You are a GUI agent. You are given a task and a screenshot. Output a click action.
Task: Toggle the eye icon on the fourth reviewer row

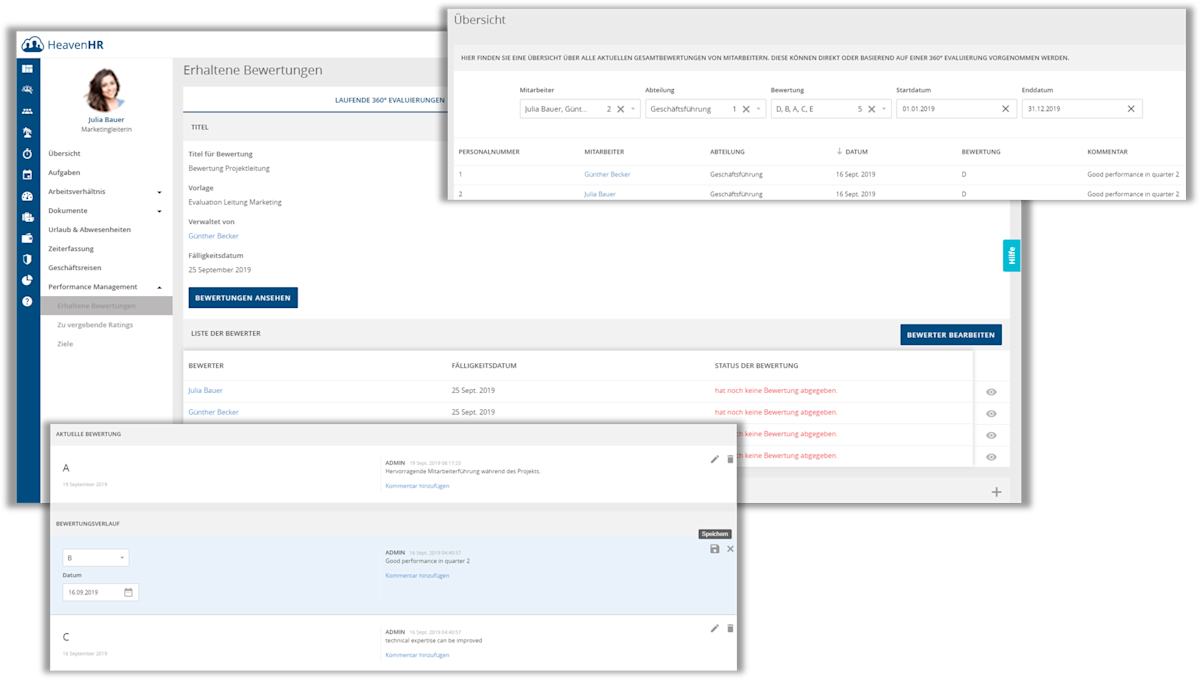991,457
